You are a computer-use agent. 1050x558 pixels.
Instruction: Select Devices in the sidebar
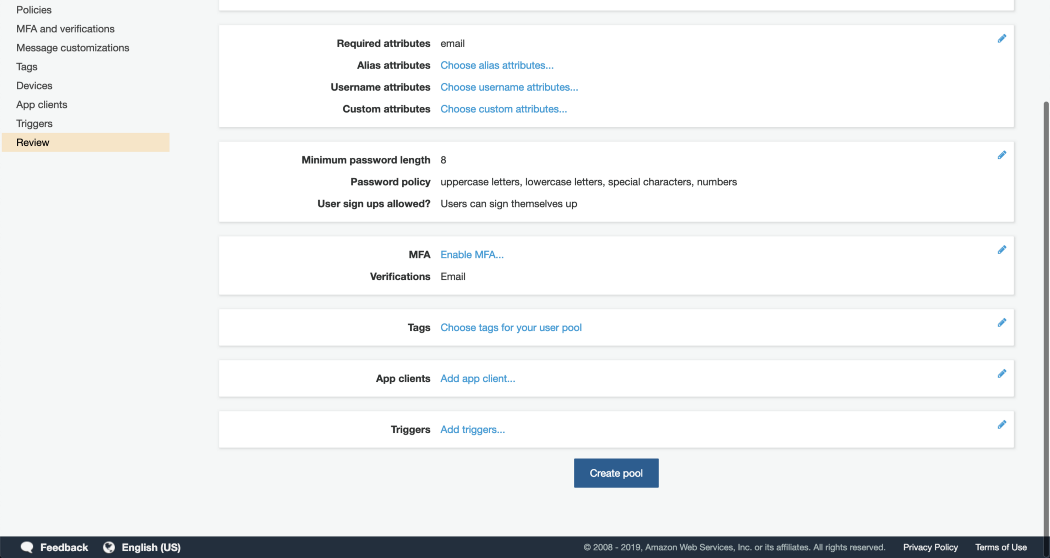pyautogui.click(x=34, y=86)
